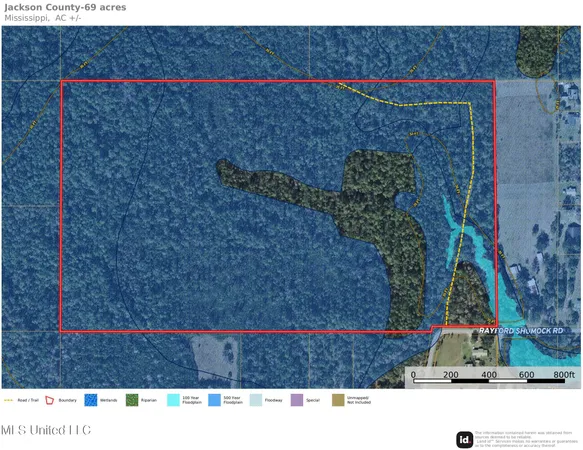Click the Road / Trail dashed-line legend icon
This screenshot has width=583, height=450.
point(8,401)
